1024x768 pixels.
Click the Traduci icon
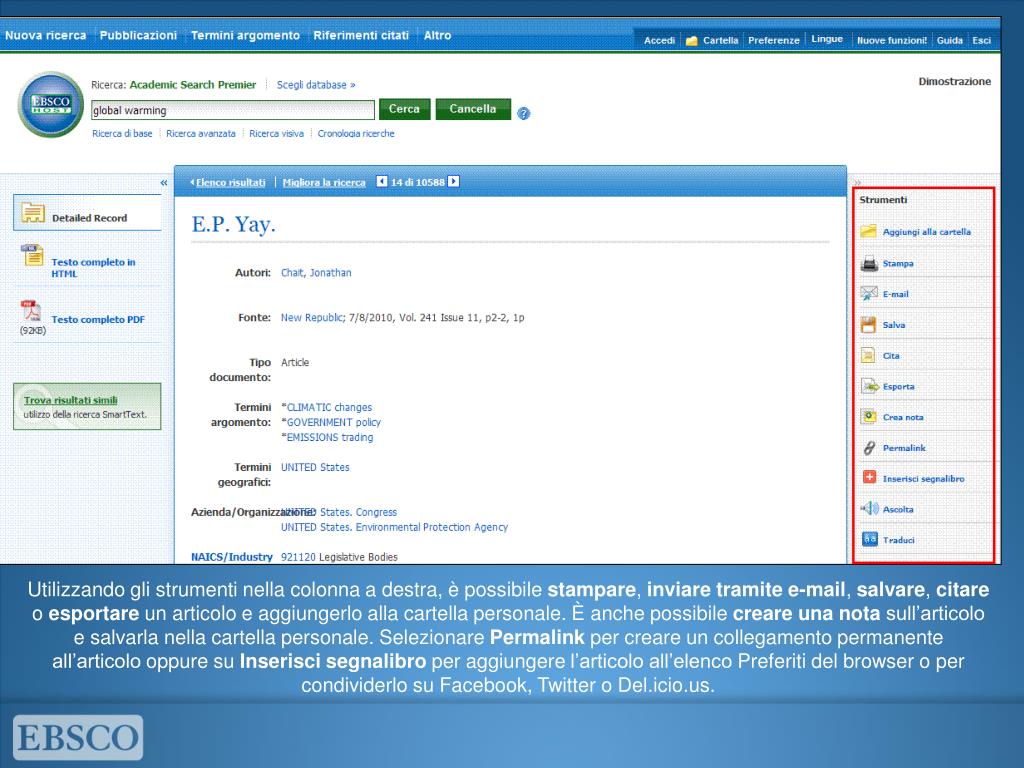point(869,539)
